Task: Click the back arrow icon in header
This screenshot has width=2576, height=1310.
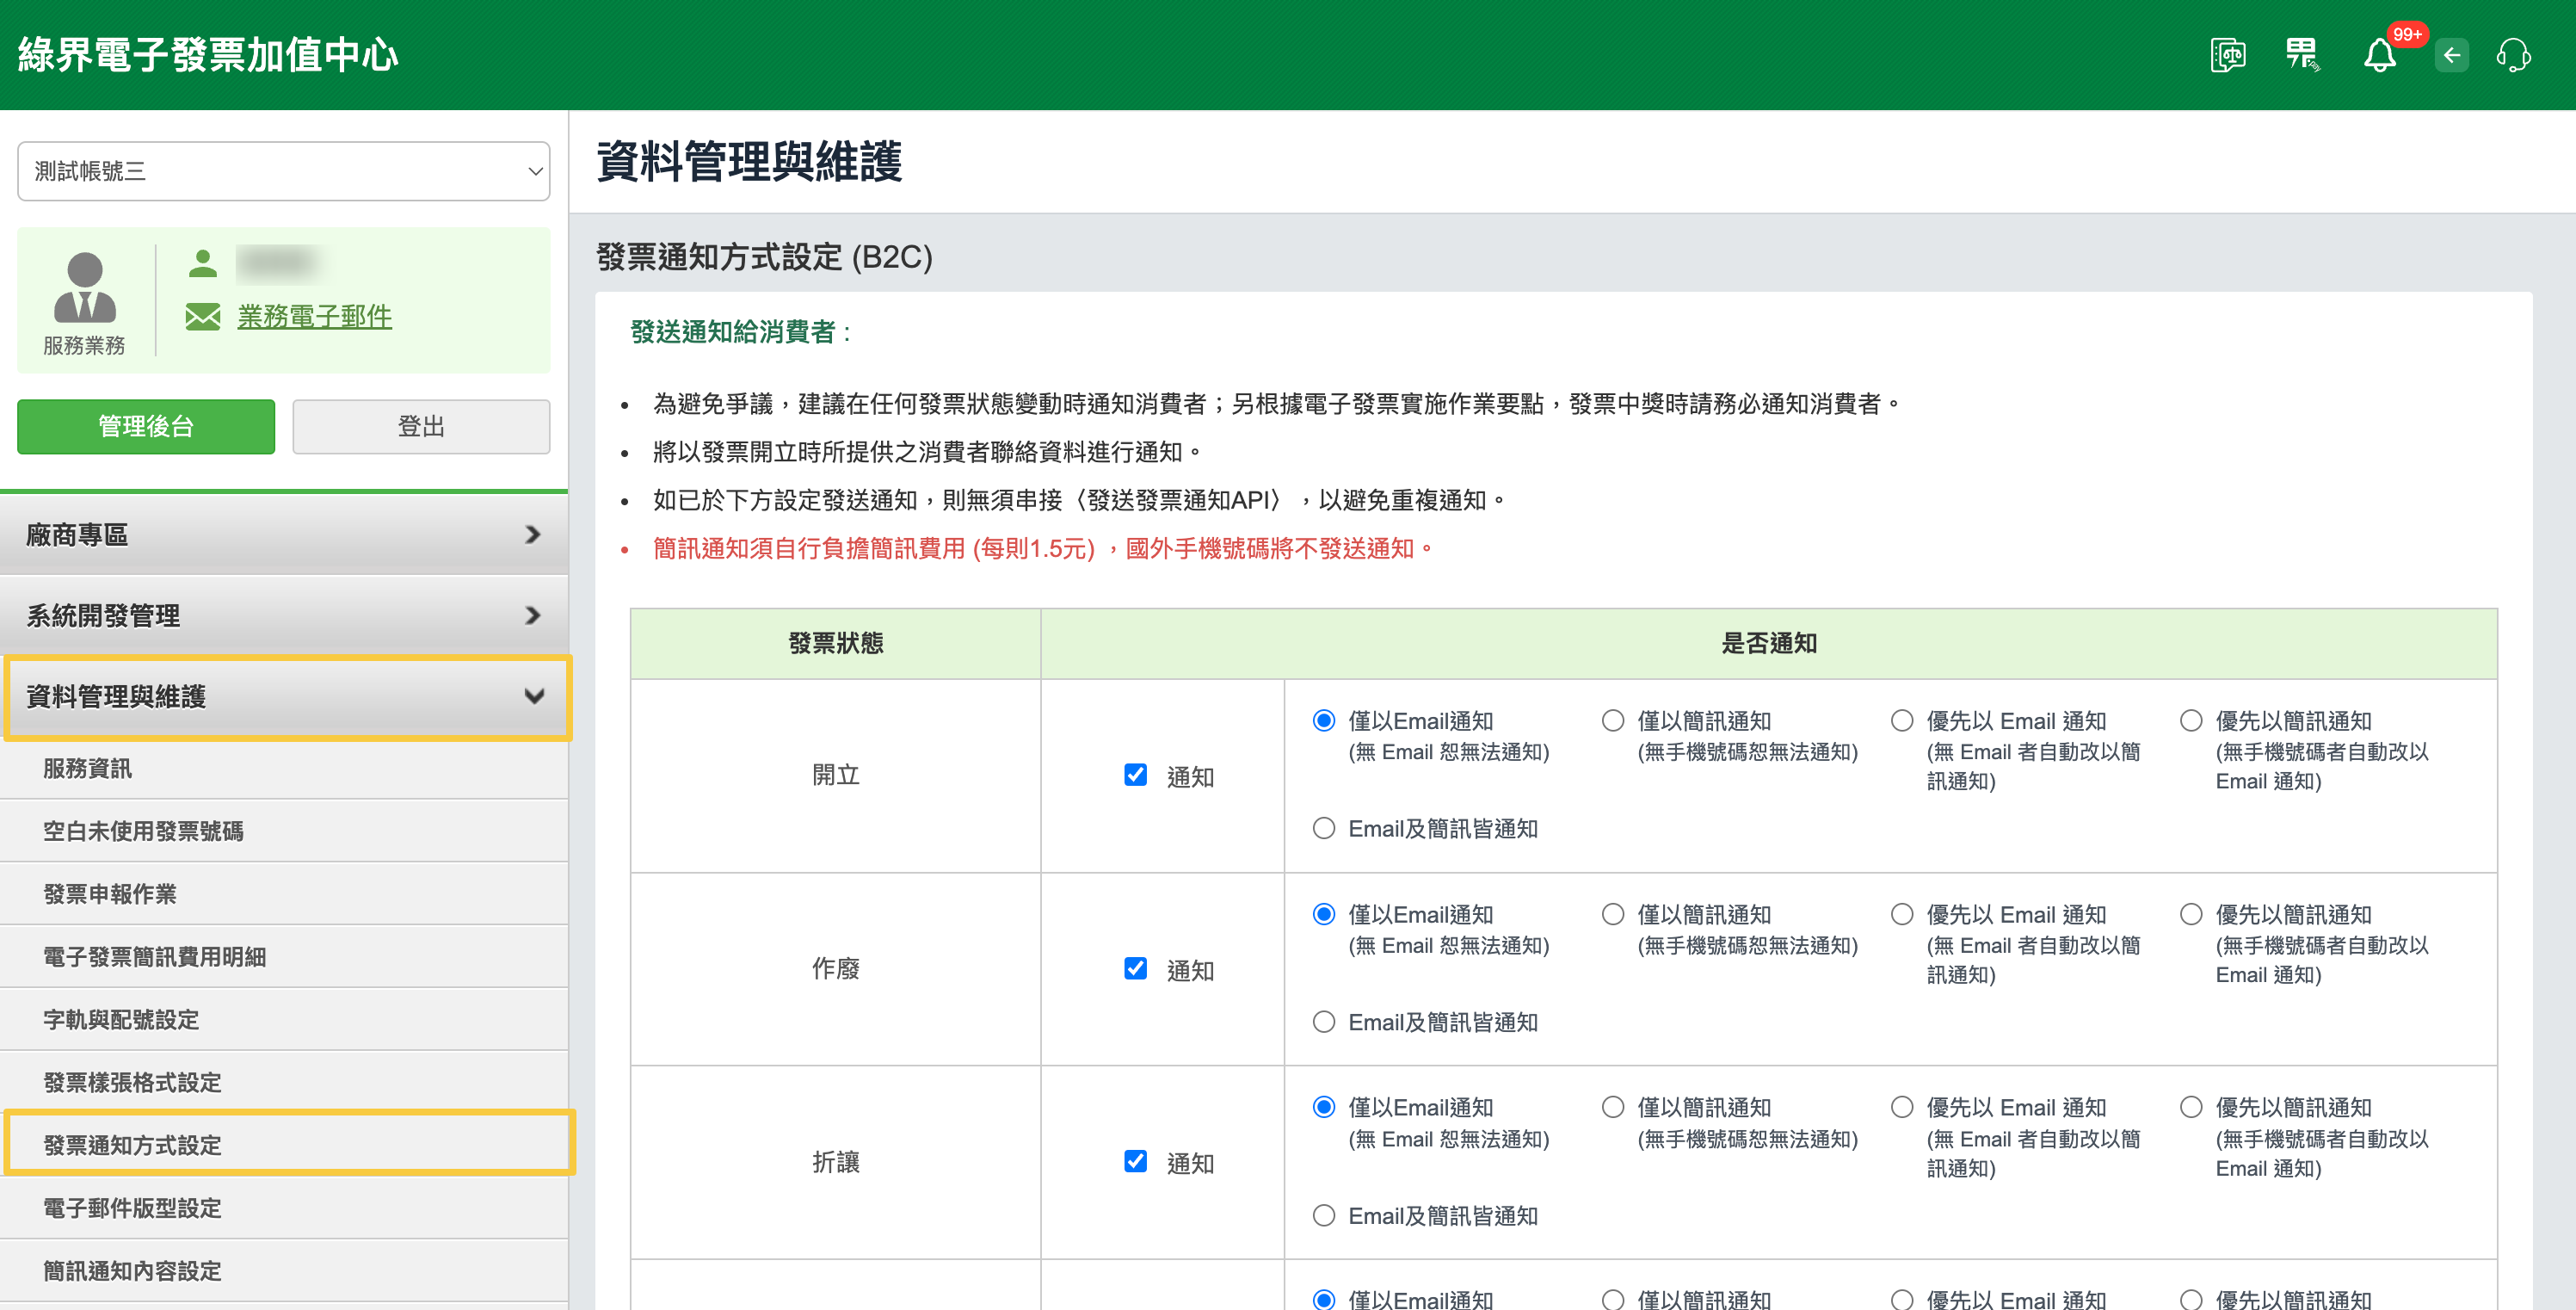Action: [x=2451, y=55]
